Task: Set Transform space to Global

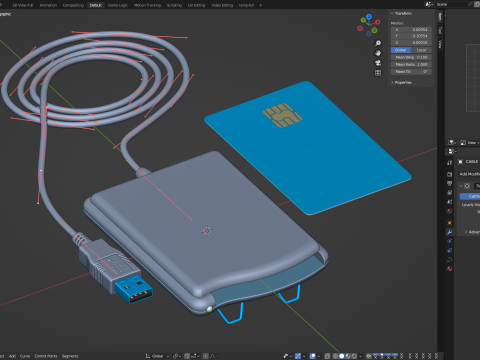Action: click(x=401, y=50)
